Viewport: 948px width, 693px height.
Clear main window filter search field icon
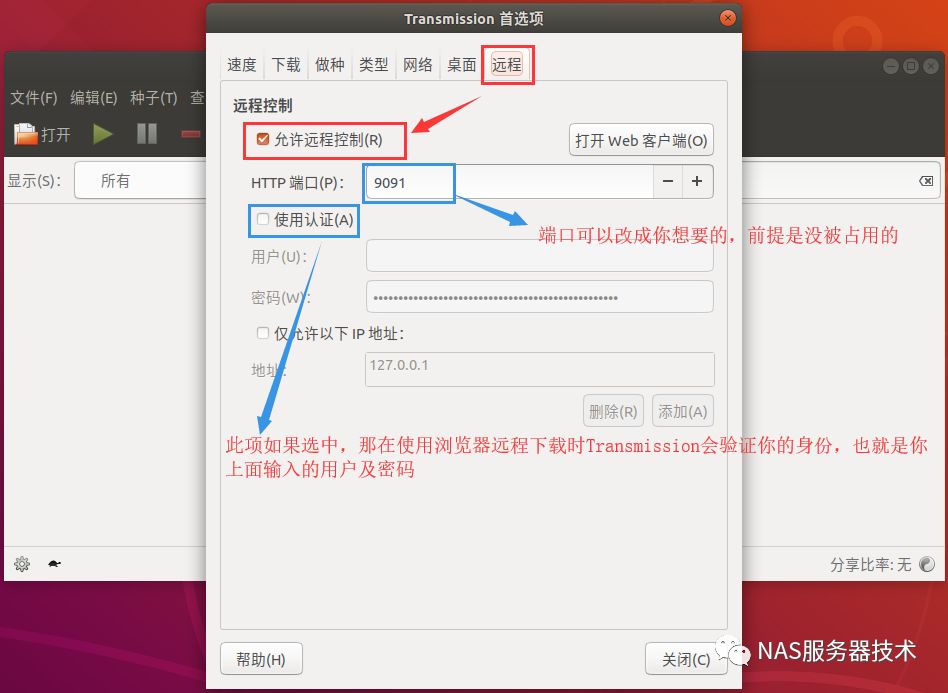click(x=926, y=181)
